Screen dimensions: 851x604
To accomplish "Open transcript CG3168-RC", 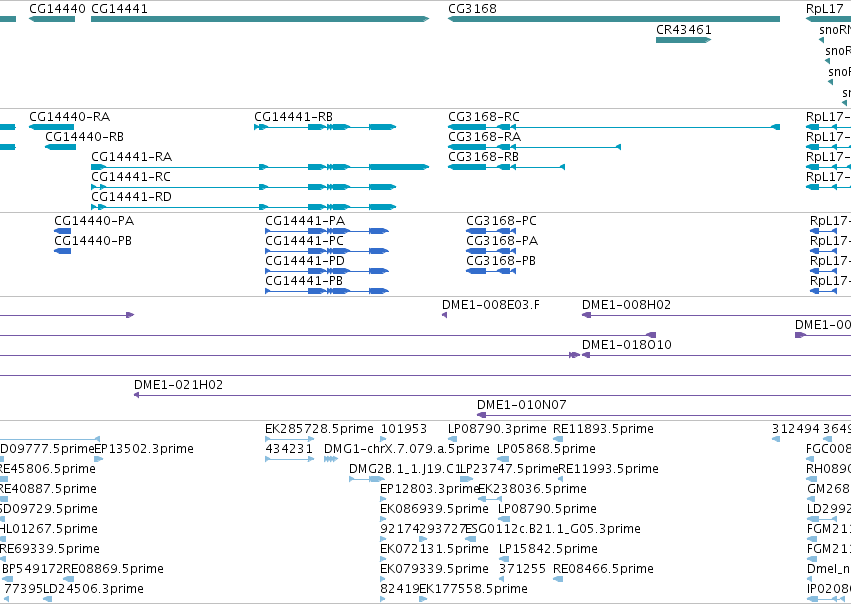I will pos(484,117).
